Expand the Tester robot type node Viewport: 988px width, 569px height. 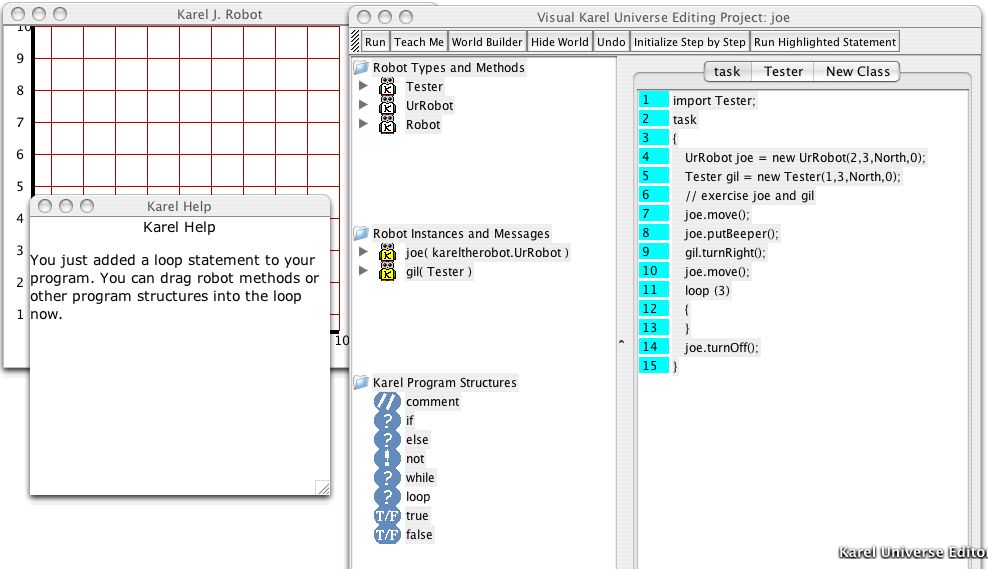364,87
